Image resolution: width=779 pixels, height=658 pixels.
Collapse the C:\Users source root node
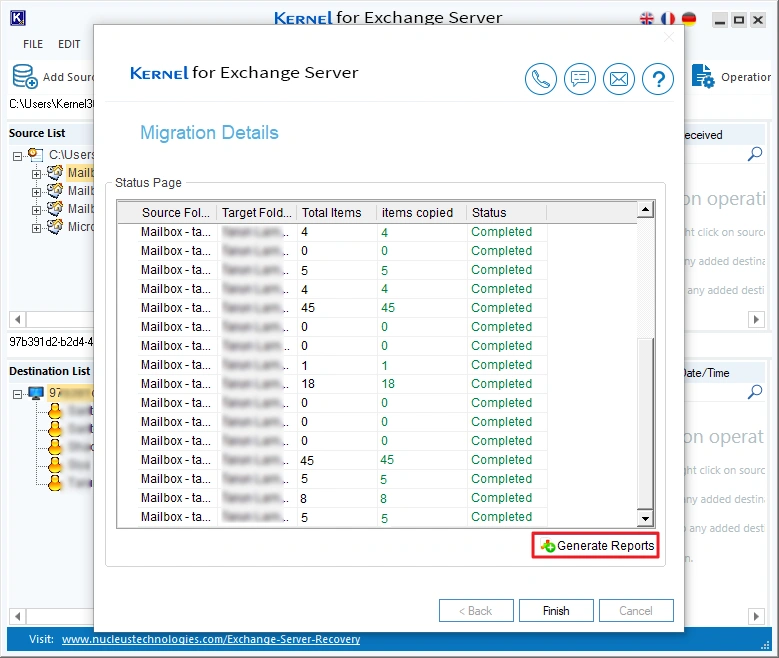pyautogui.click(x=18, y=155)
